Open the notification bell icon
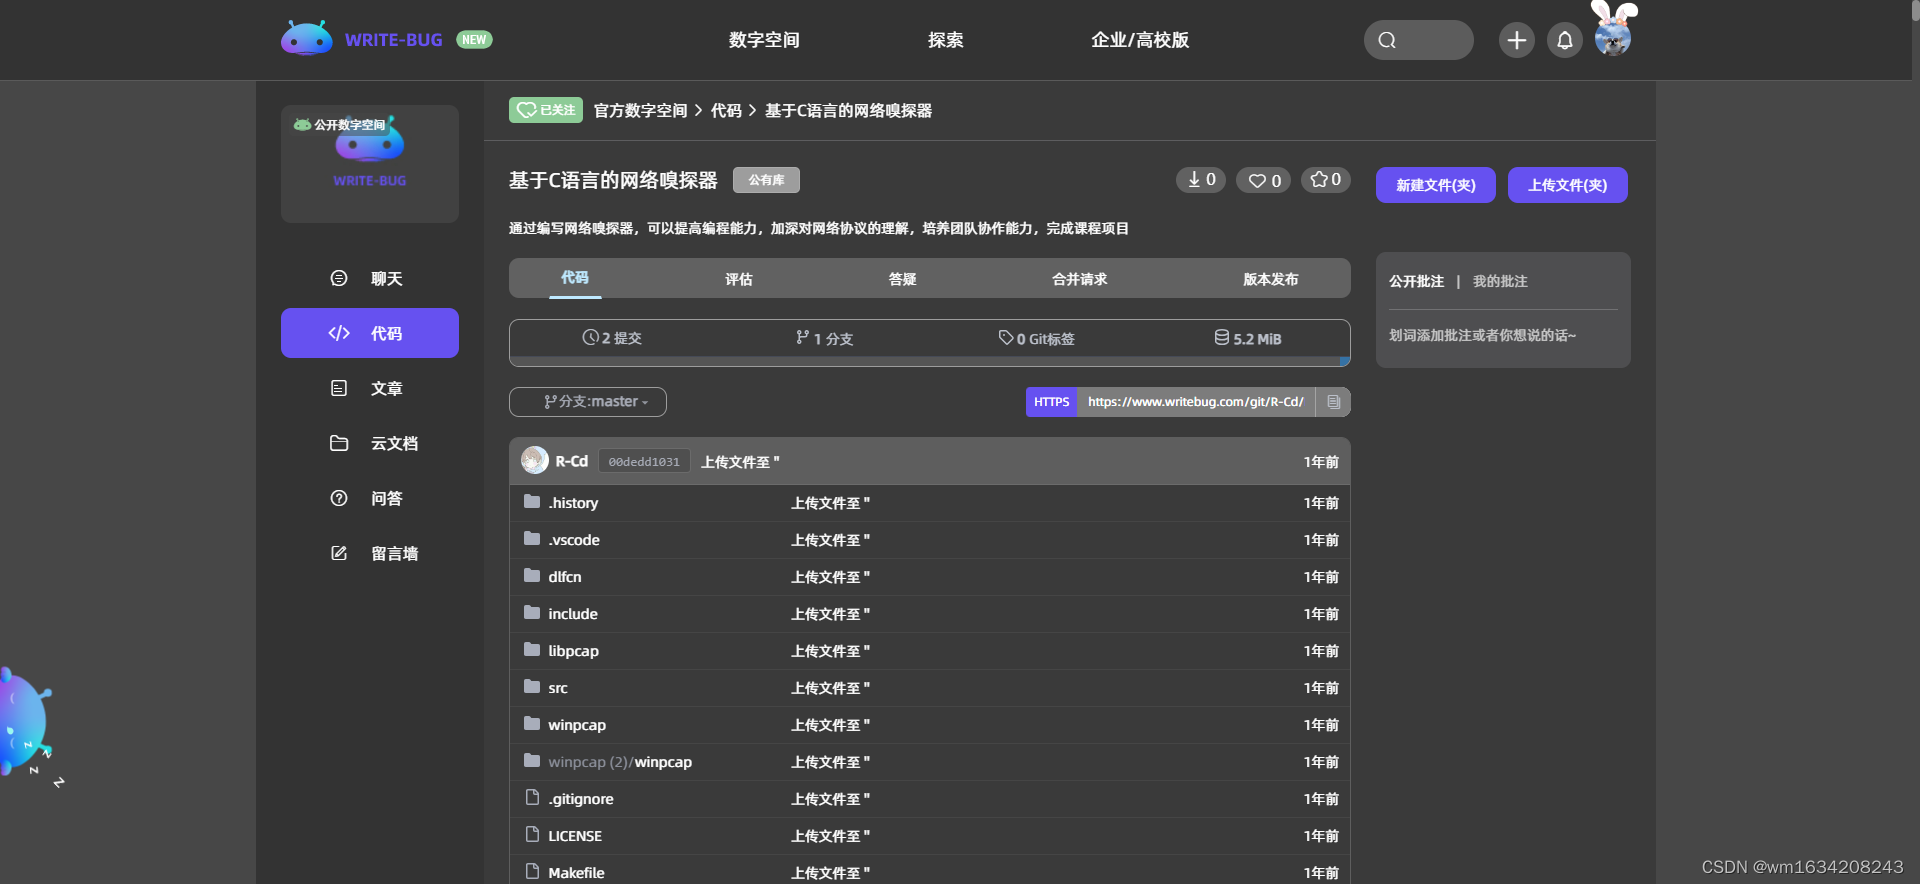This screenshot has width=1920, height=884. [1564, 40]
